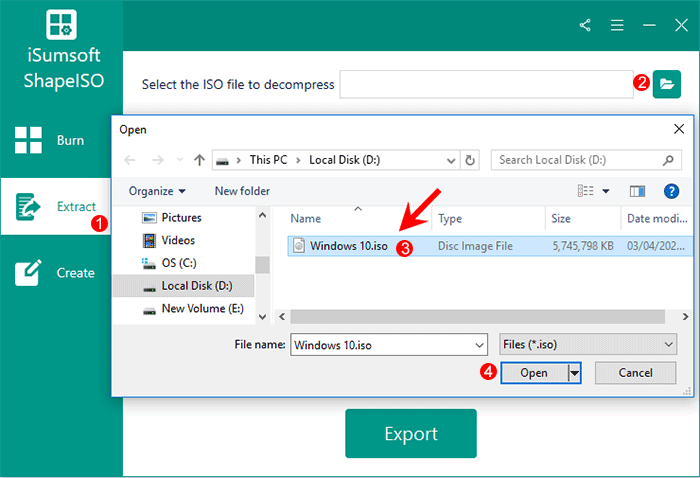Click the Open button
Viewport: 700px width, 478px height.
pyautogui.click(x=534, y=373)
